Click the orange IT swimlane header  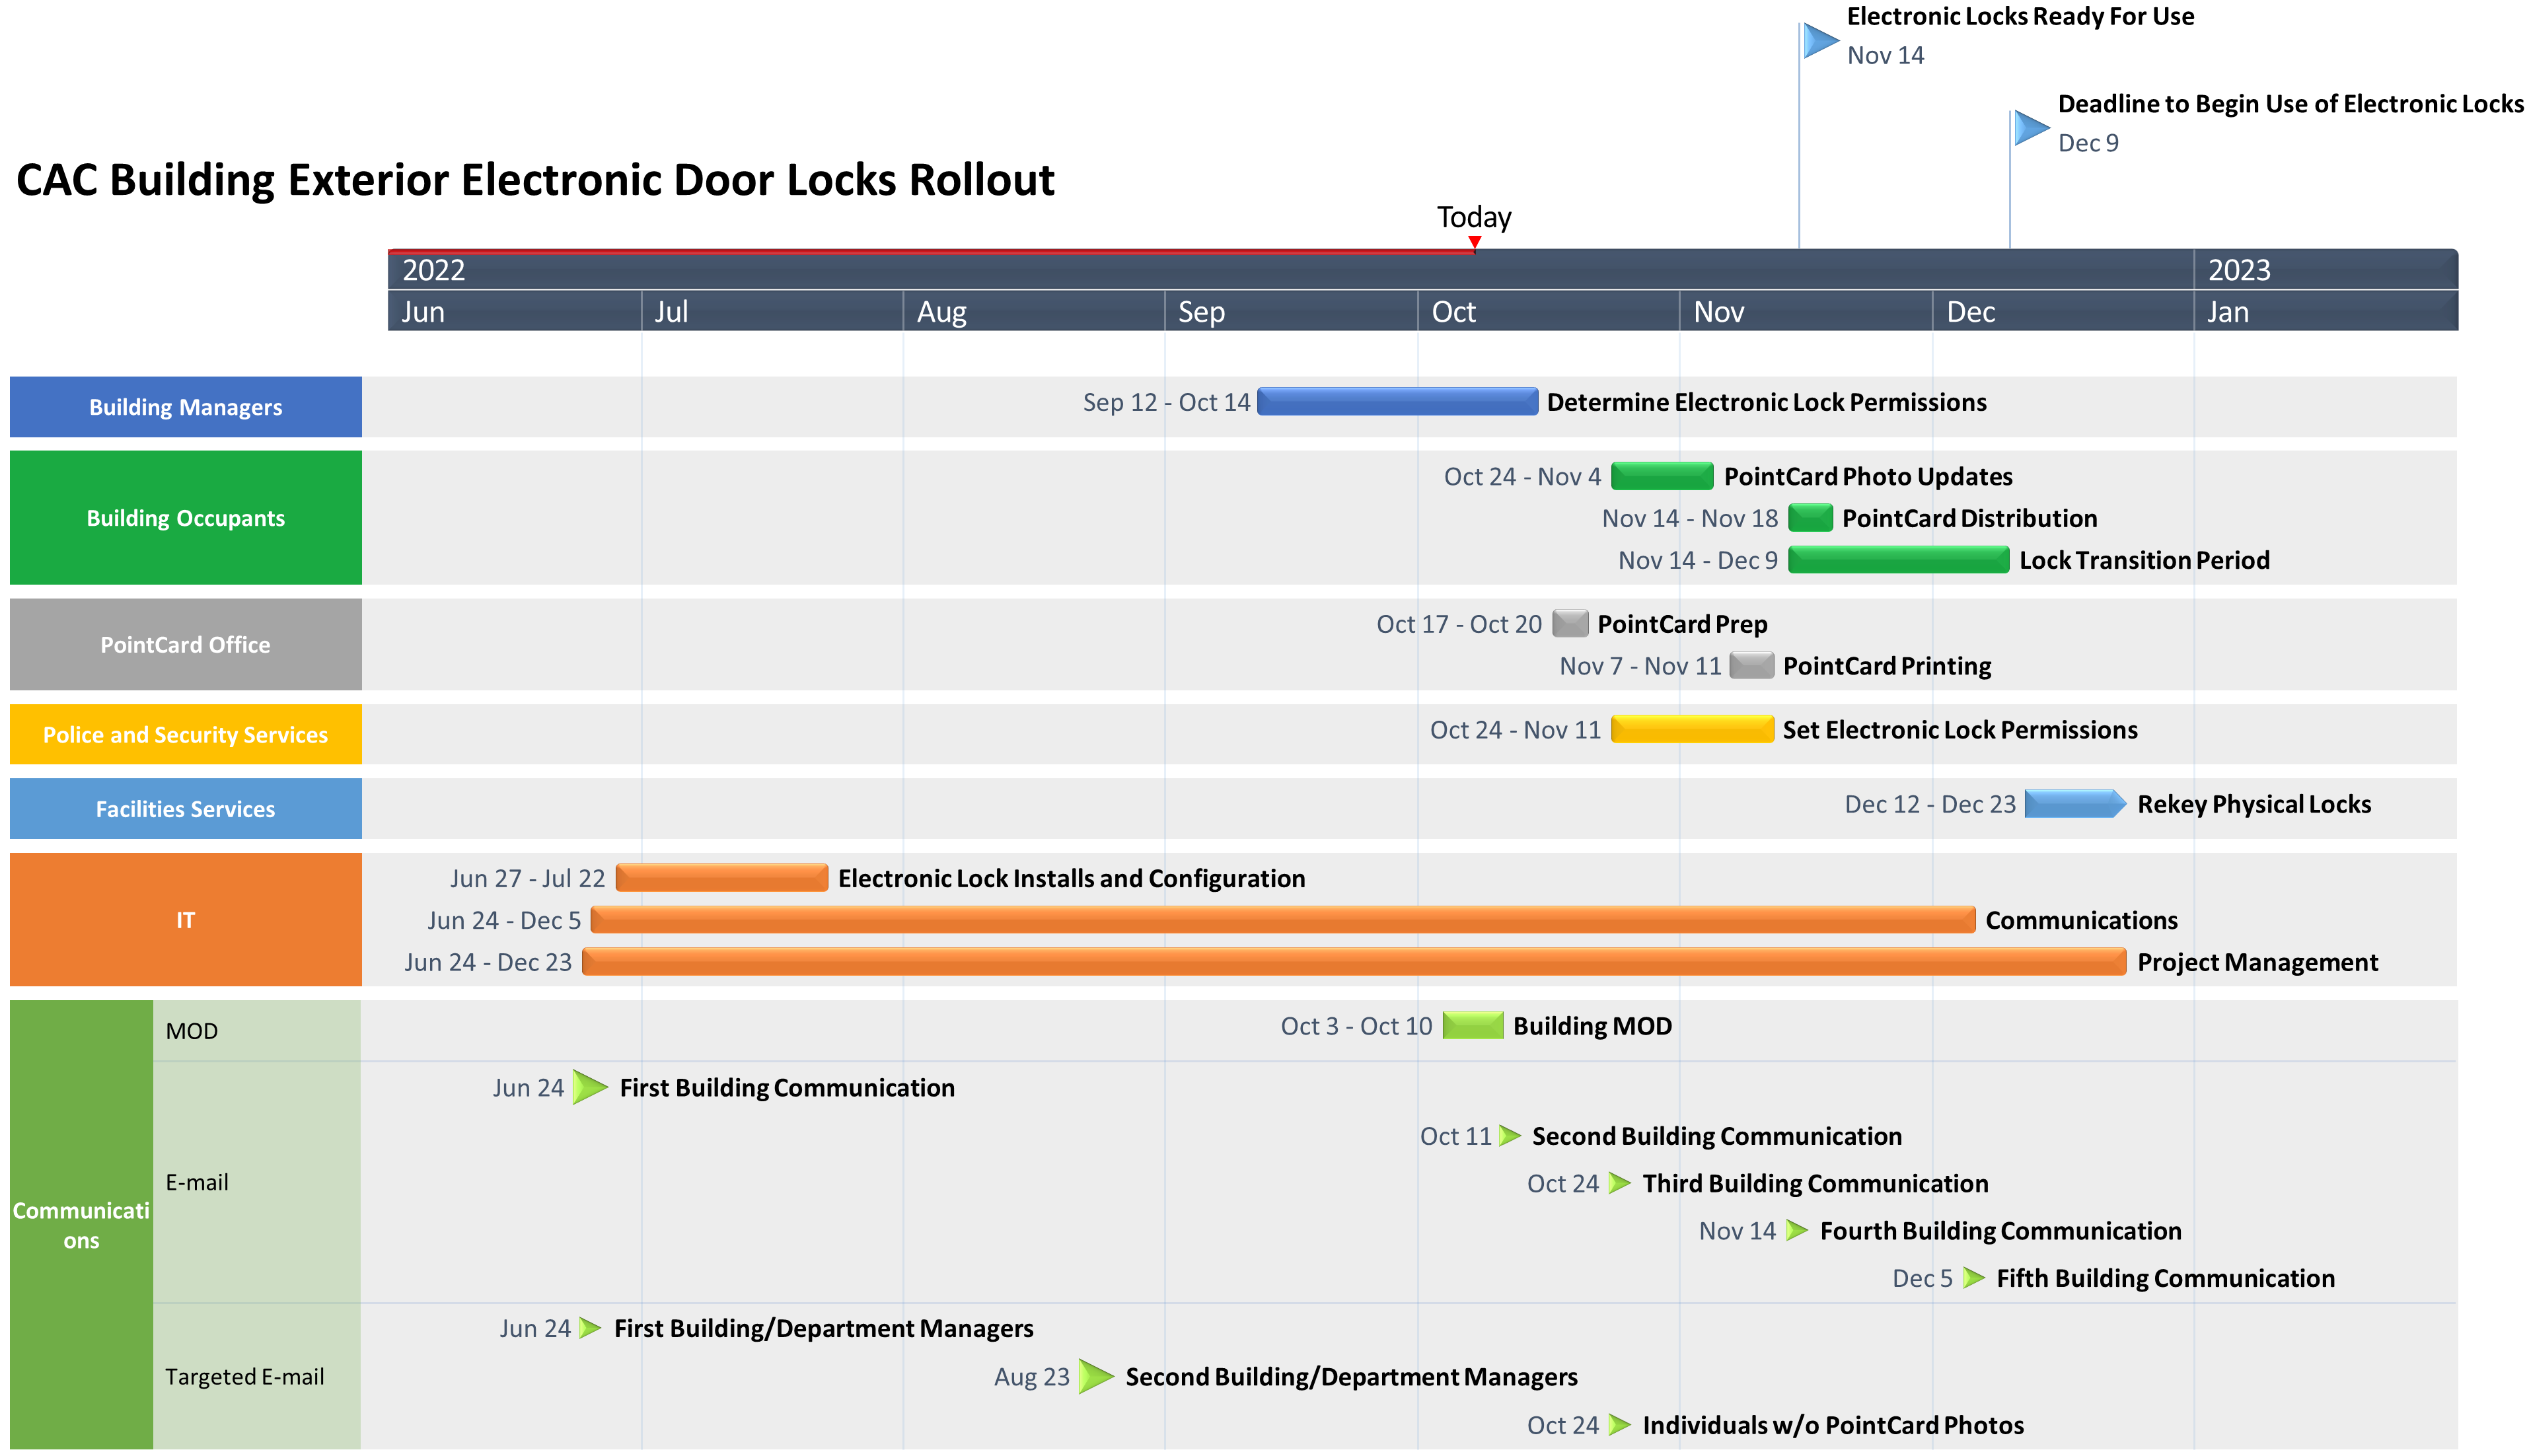pos(186,920)
